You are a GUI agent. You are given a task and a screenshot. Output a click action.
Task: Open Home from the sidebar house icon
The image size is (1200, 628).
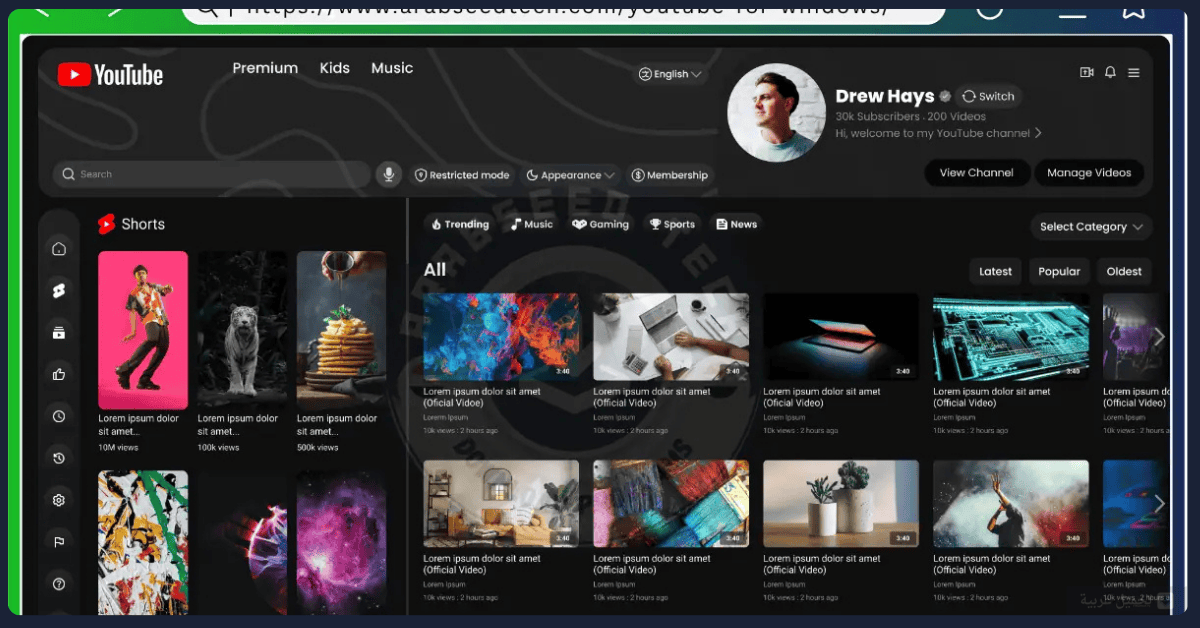coord(59,248)
